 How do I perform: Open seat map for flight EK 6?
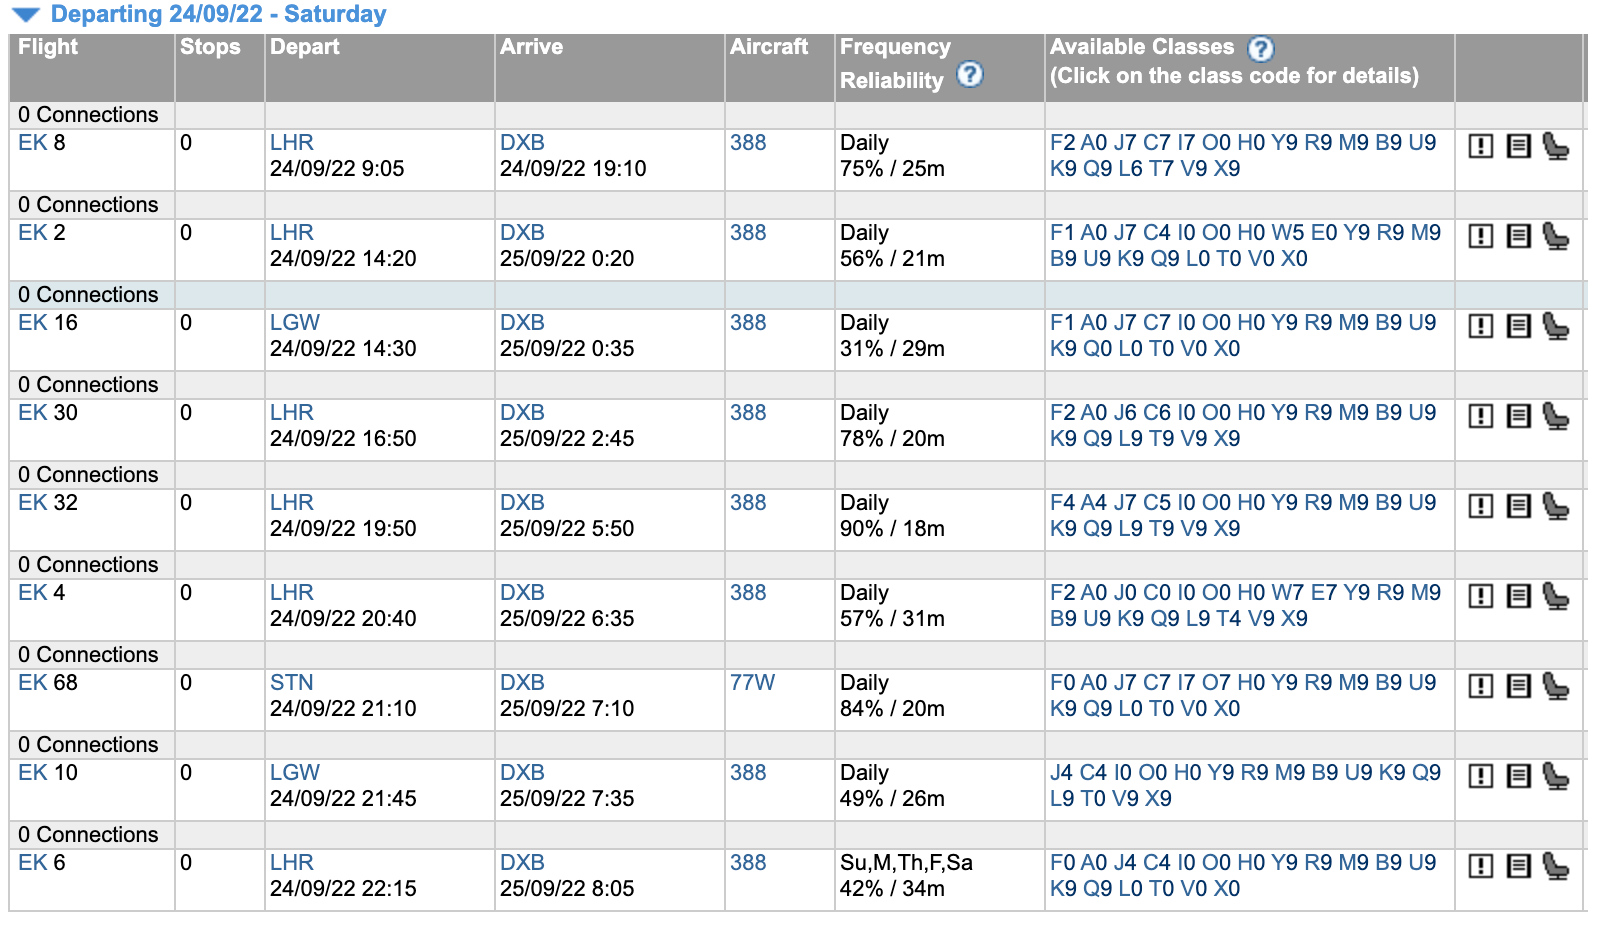[x=1555, y=867]
